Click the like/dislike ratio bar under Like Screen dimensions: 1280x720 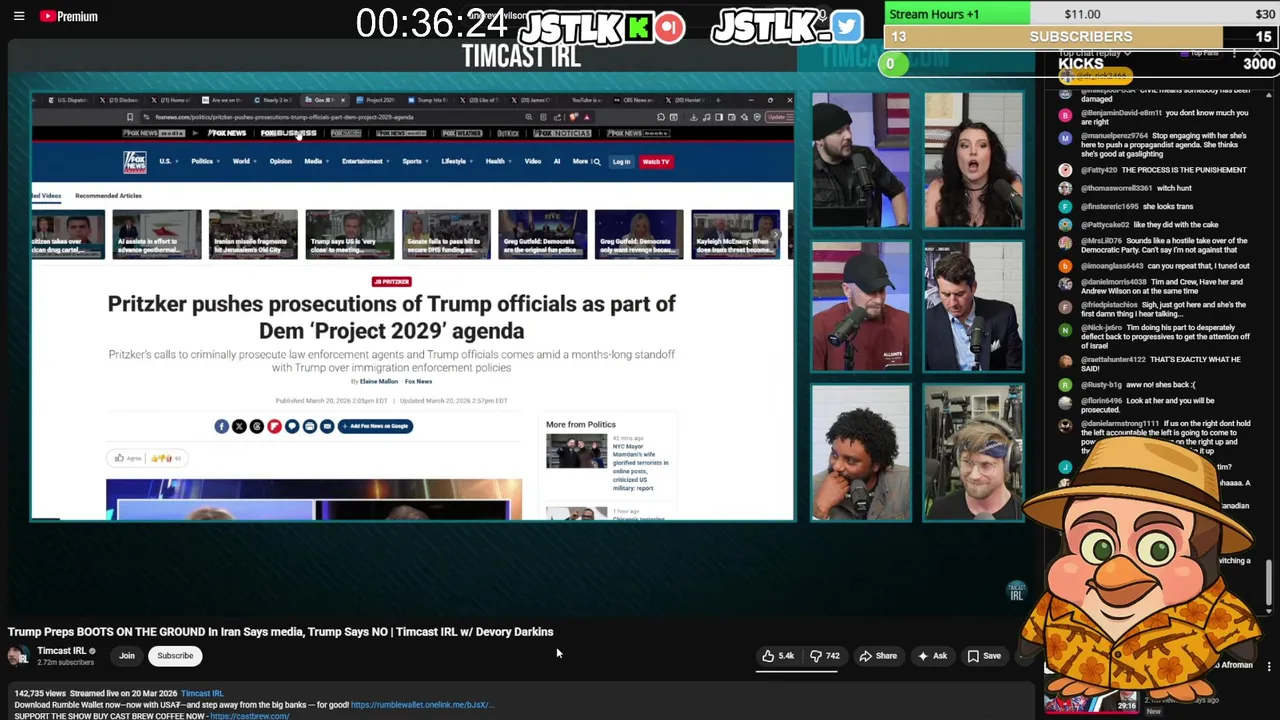(797, 671)
